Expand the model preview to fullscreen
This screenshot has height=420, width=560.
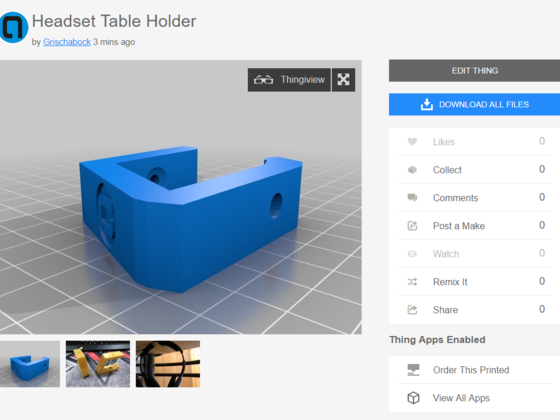[x=343, y=80]
